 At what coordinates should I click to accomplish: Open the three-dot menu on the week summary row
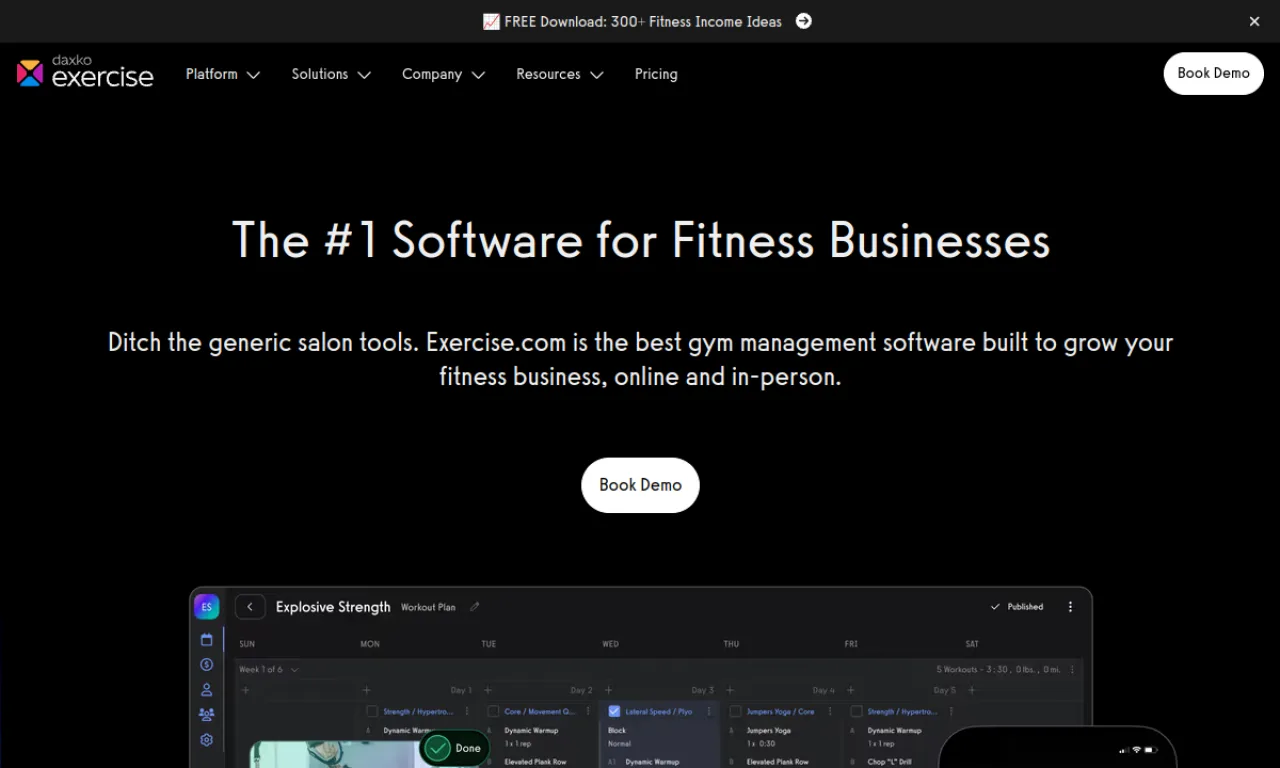point(1072,669)
